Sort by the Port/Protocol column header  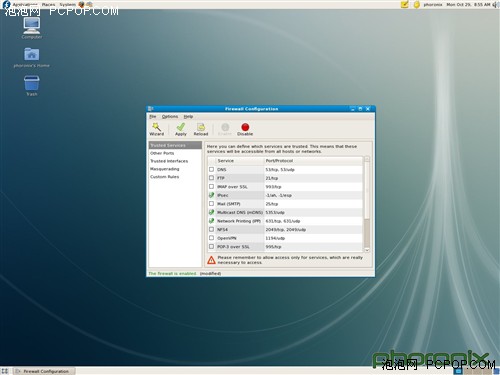click(x=313, y=161)
